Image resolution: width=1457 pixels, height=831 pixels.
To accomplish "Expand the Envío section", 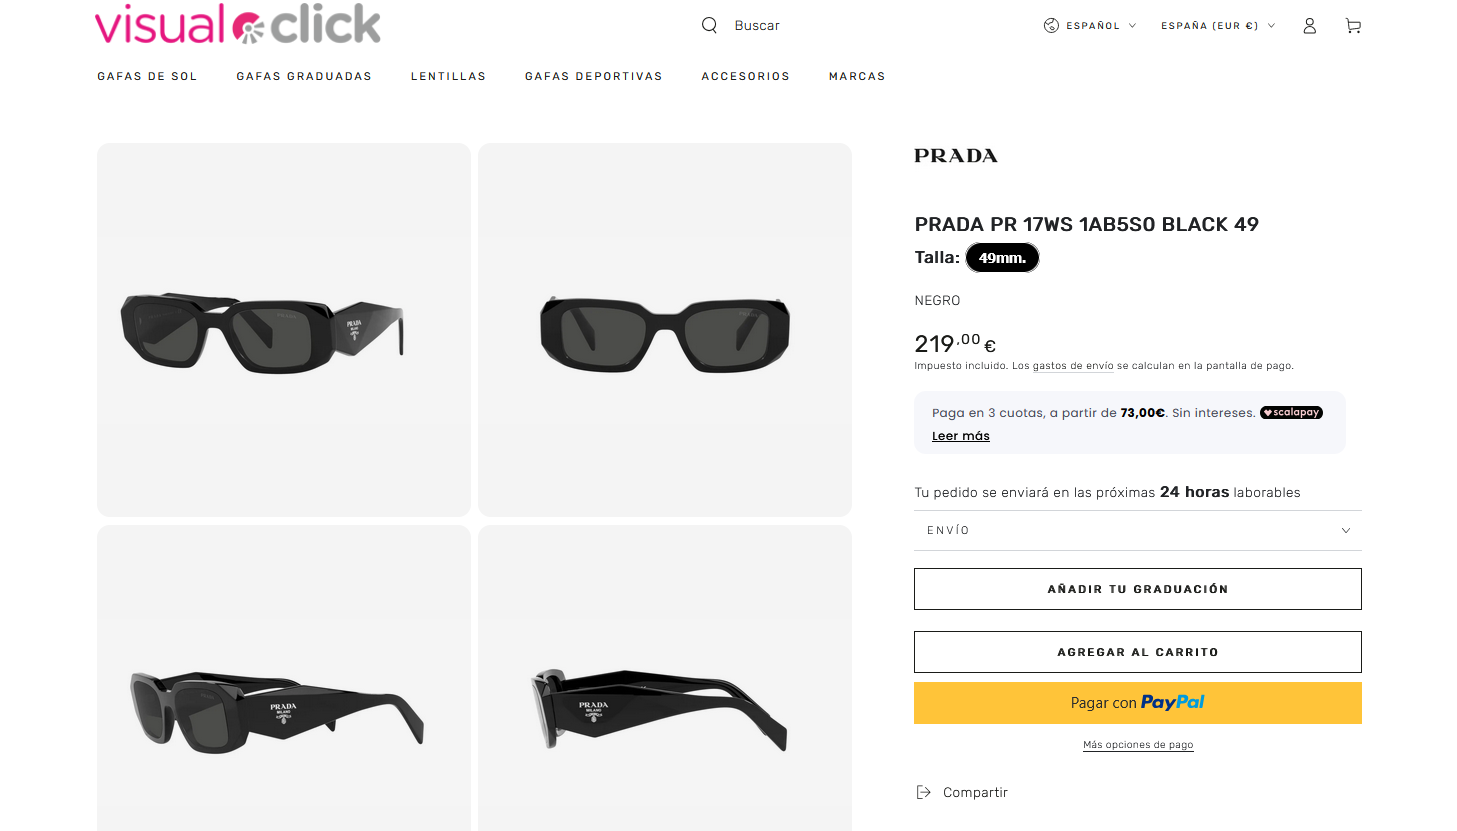I will (1138, 530).
